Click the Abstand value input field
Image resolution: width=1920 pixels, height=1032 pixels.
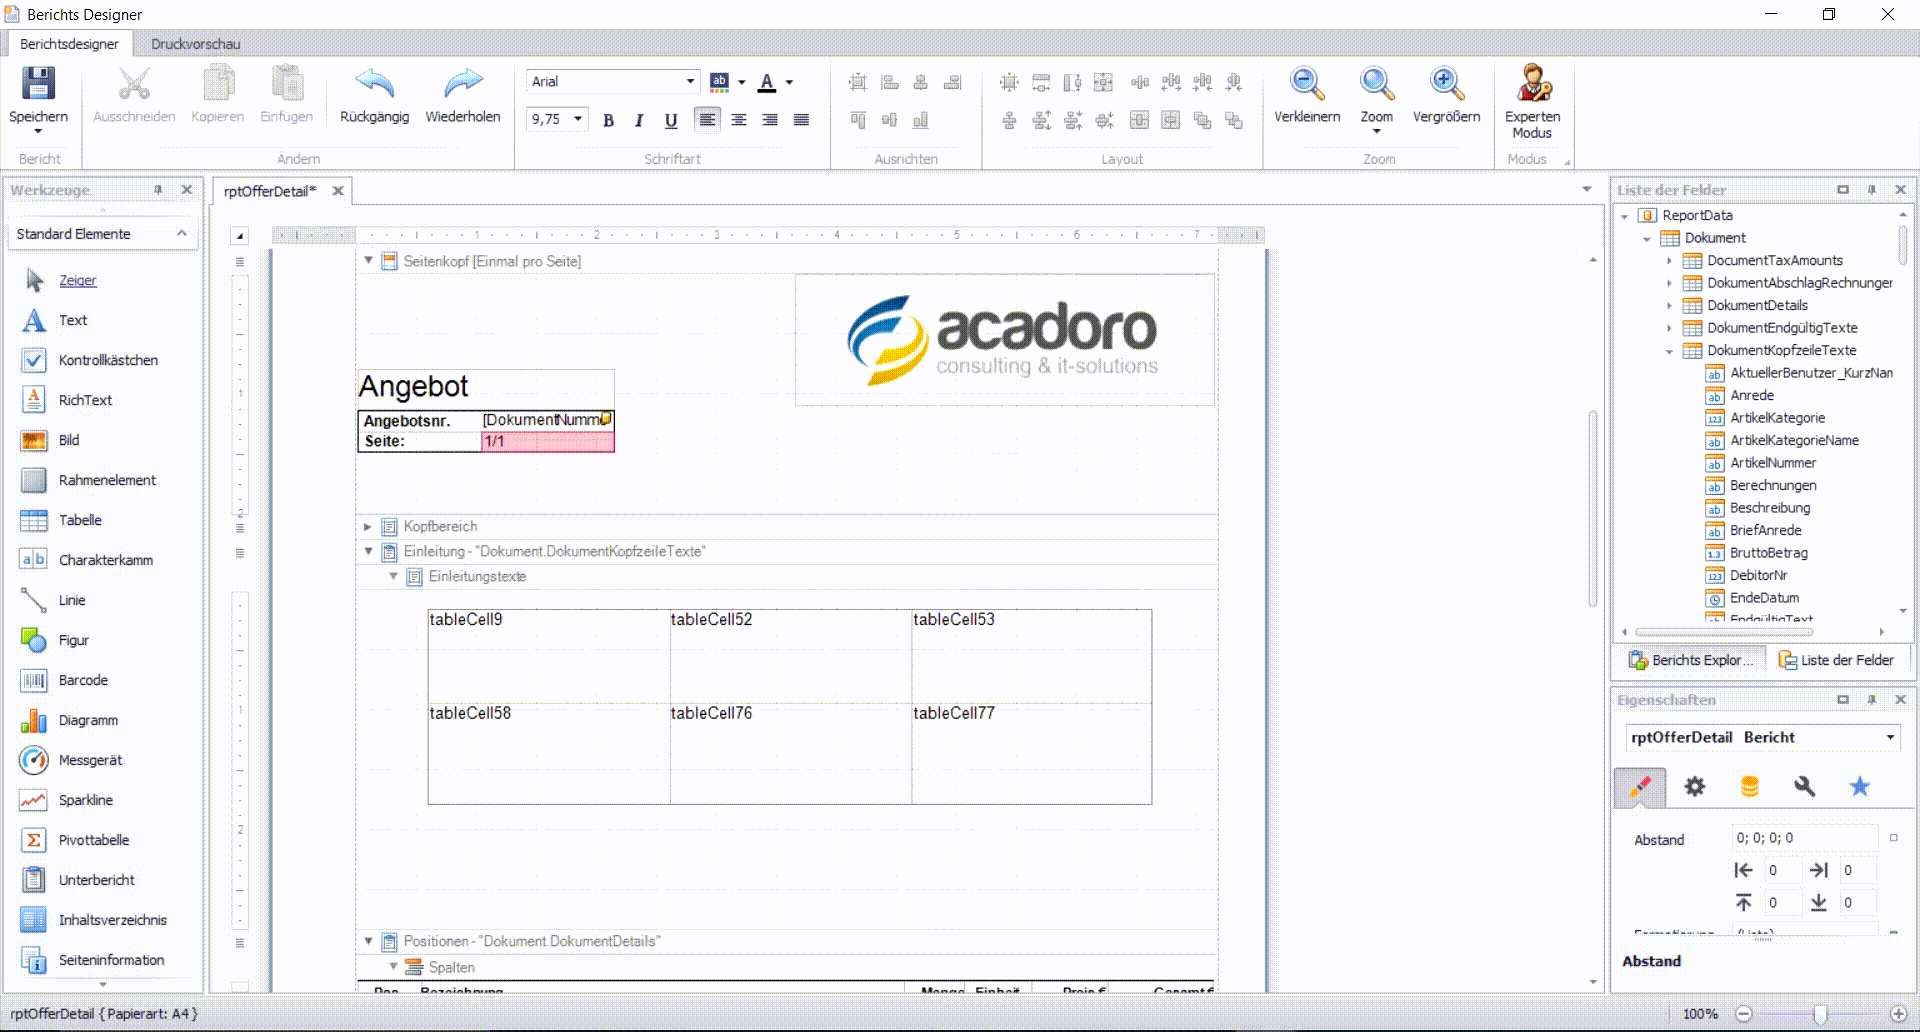point(1803,838)
